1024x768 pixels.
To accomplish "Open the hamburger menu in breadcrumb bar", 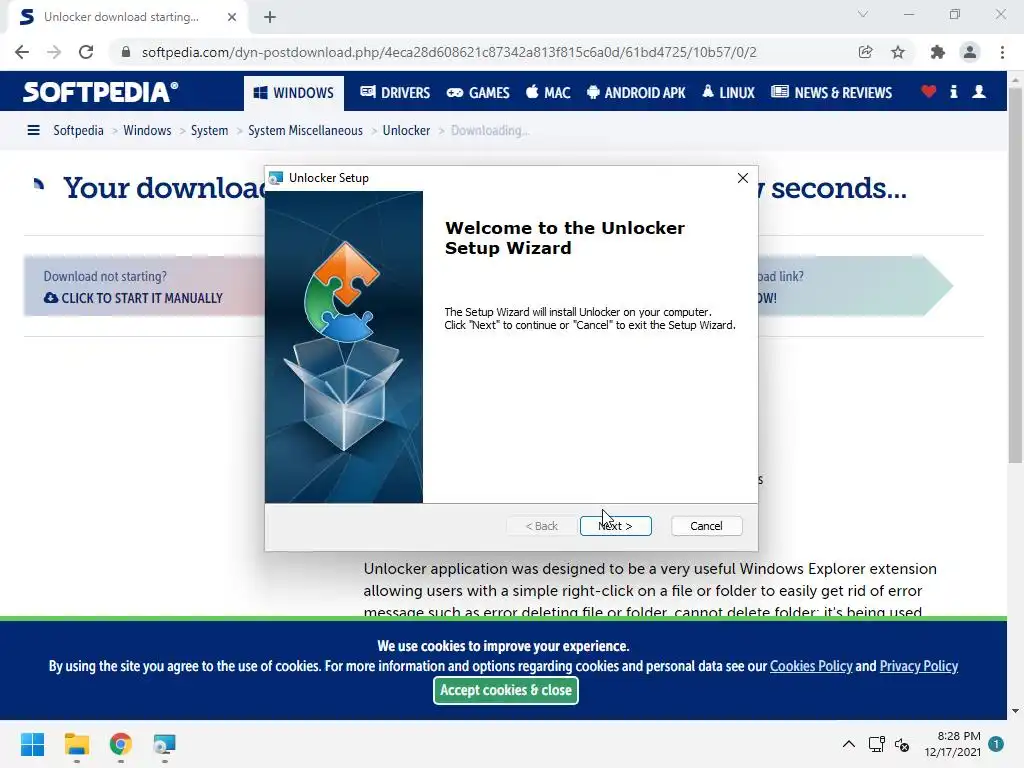I will point(33,130).
